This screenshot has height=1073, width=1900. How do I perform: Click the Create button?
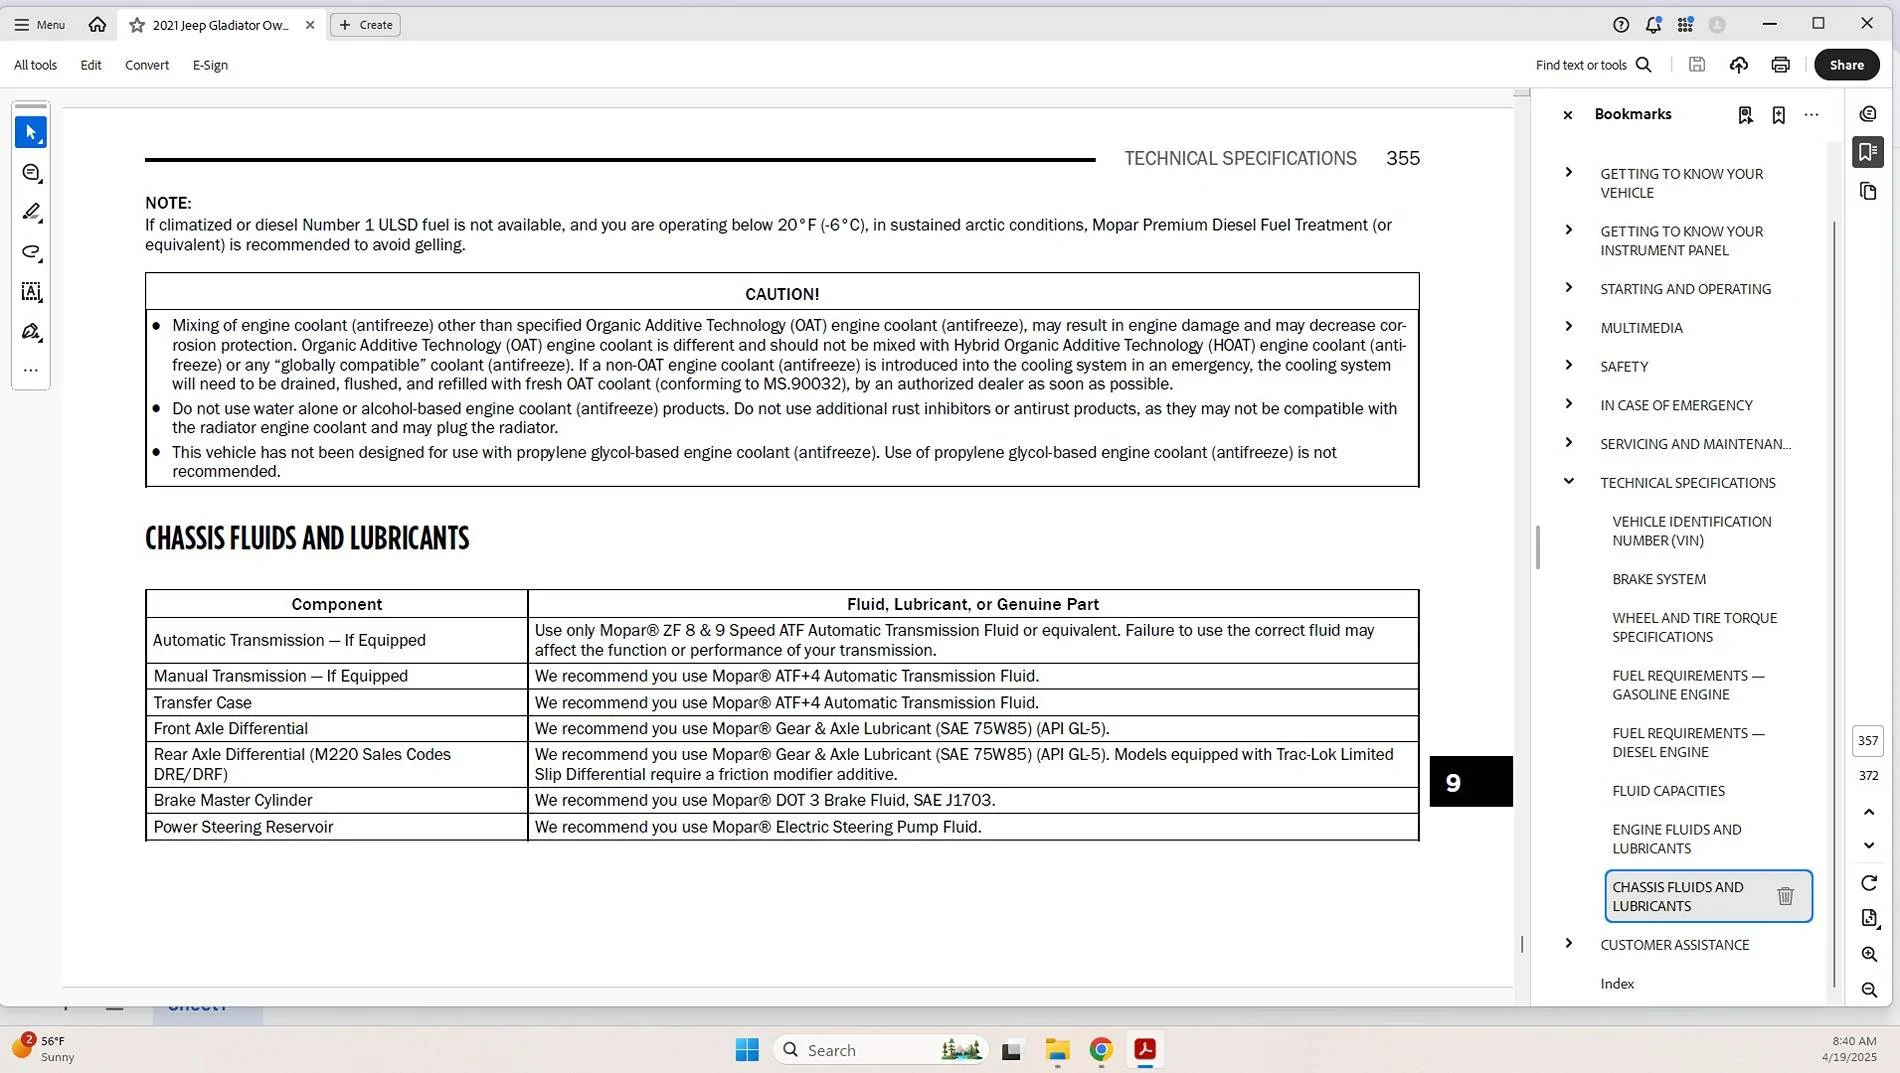365,25
